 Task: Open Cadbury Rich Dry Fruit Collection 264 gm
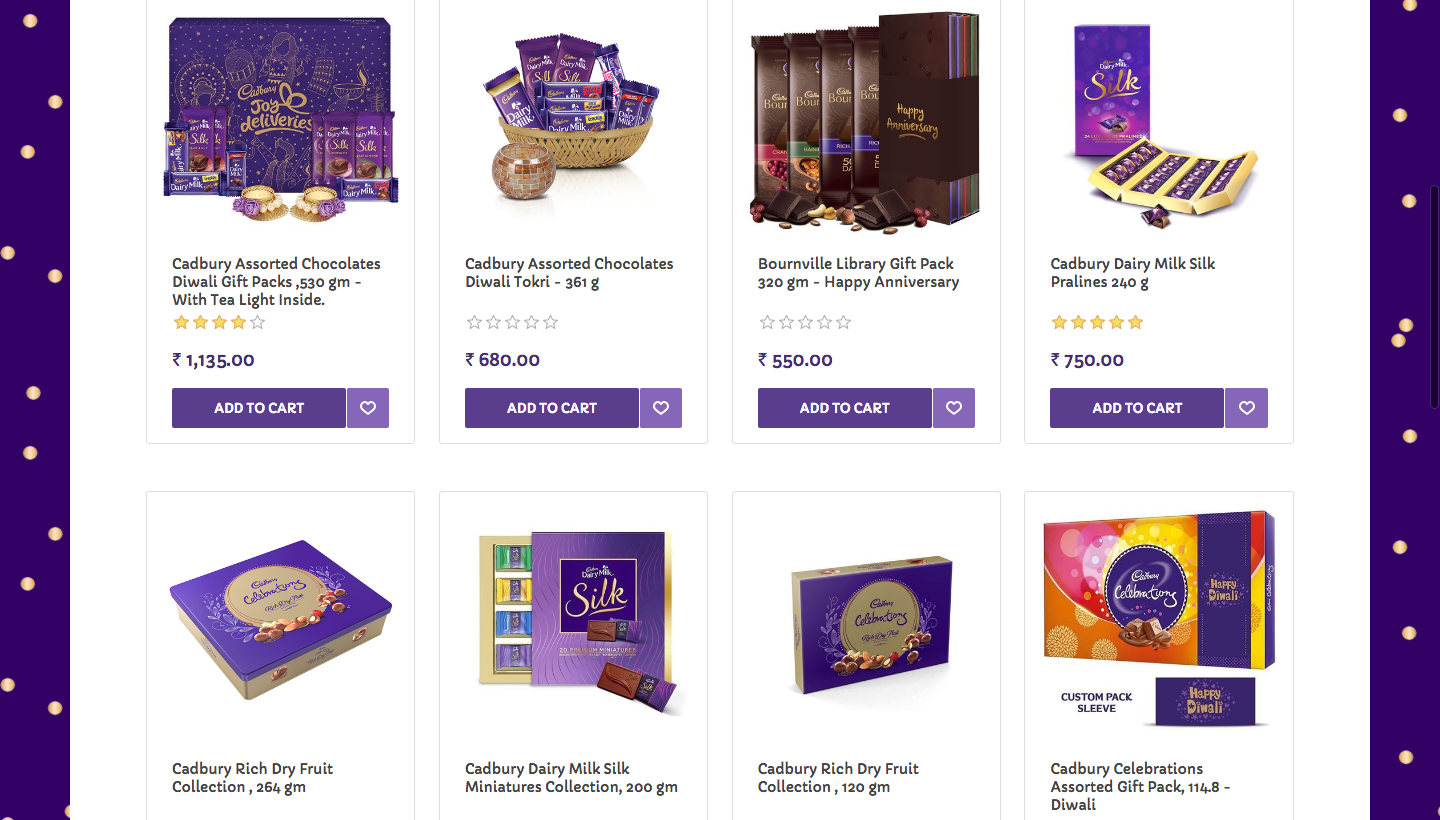[252, 778]
